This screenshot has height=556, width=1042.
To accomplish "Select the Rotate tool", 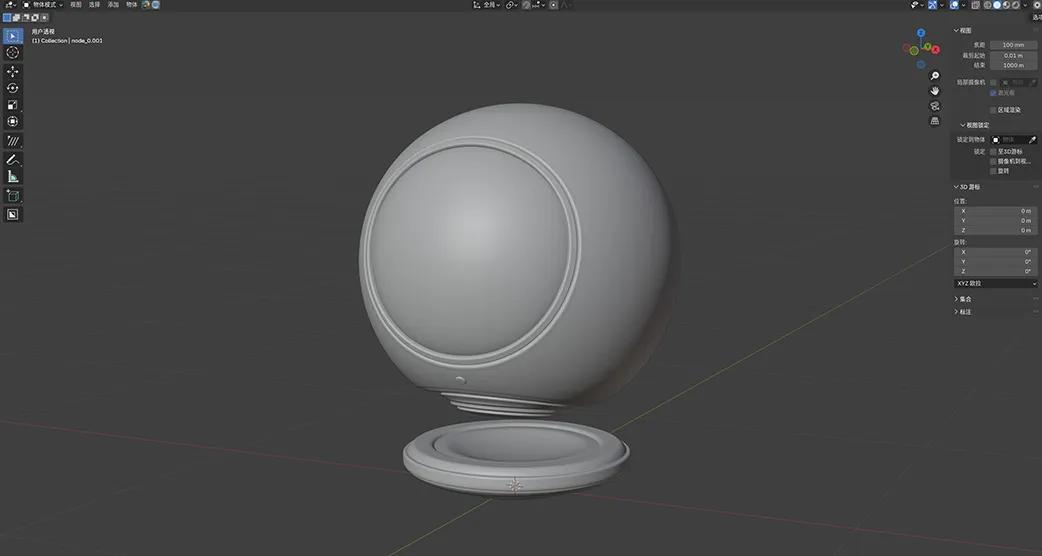I will 13,88.
